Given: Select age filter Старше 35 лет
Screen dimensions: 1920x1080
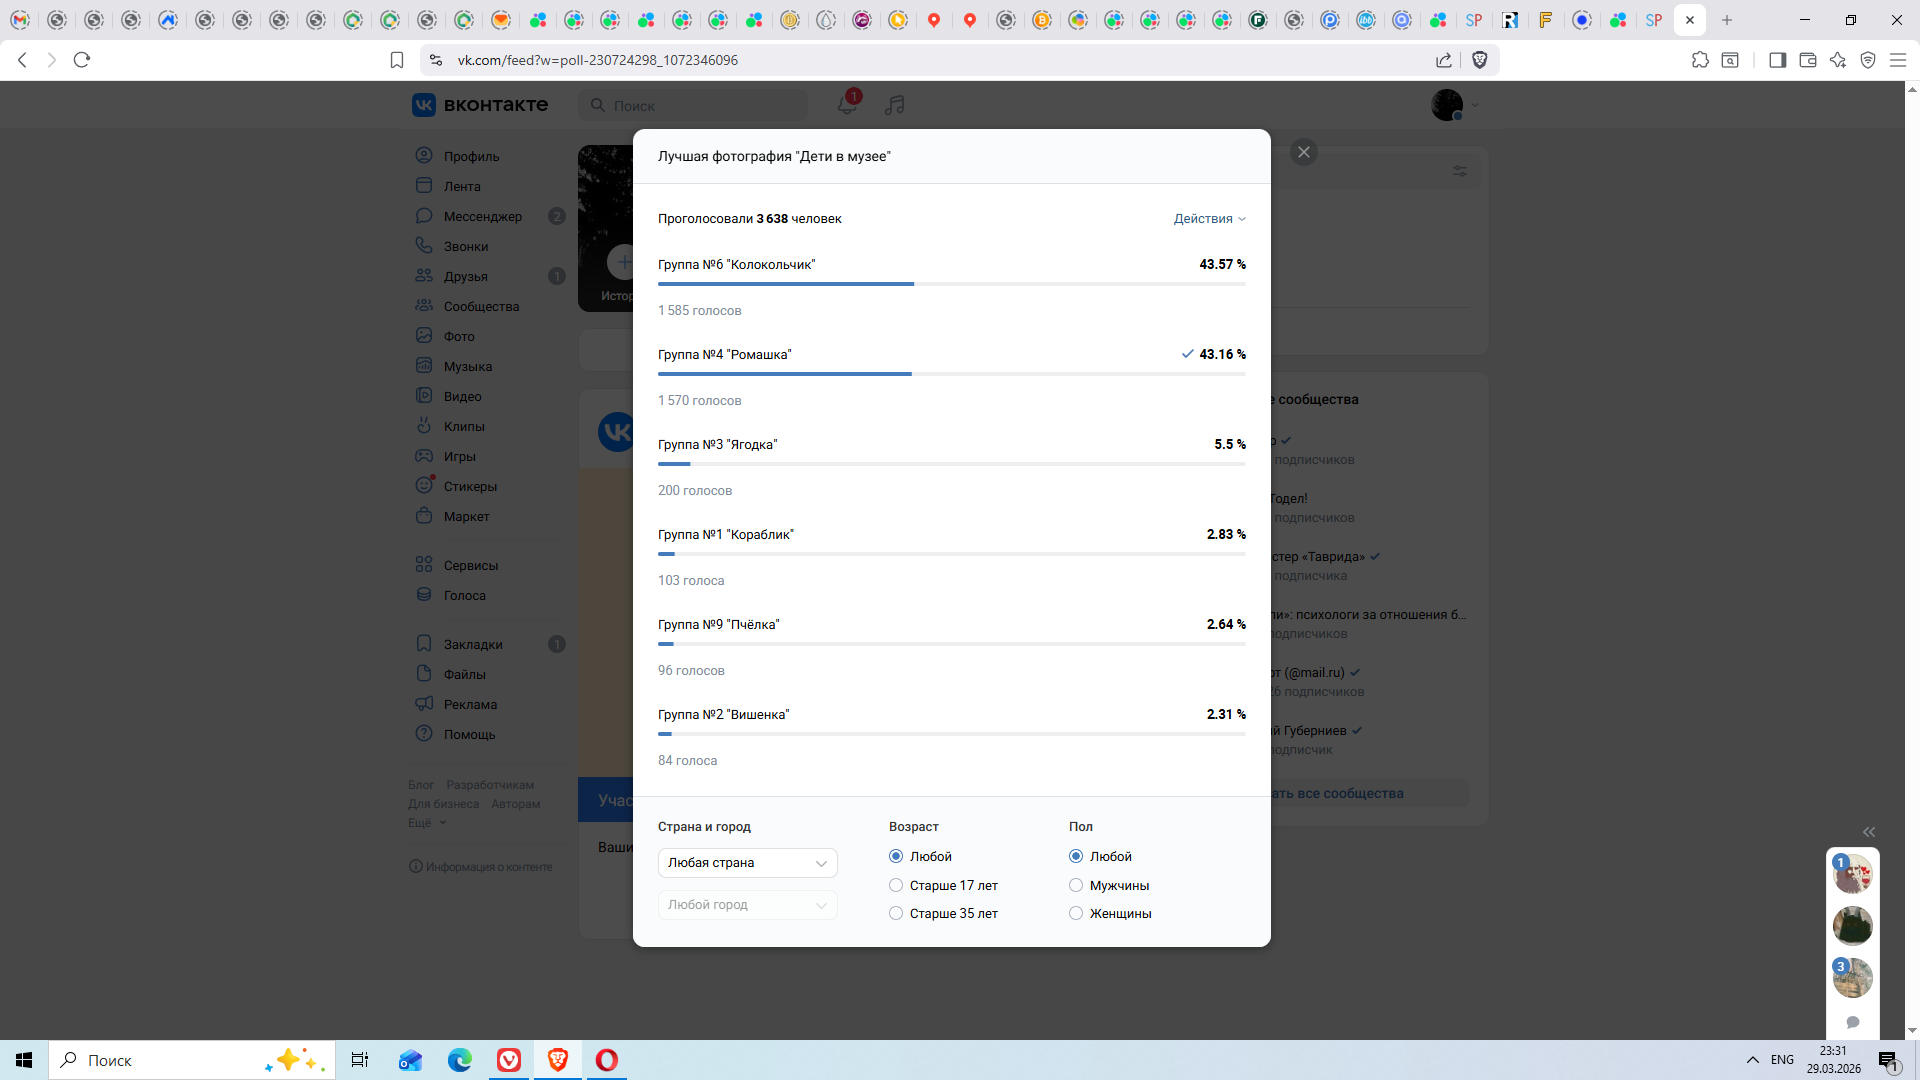Looking at the screenshot, I should 896,913.
